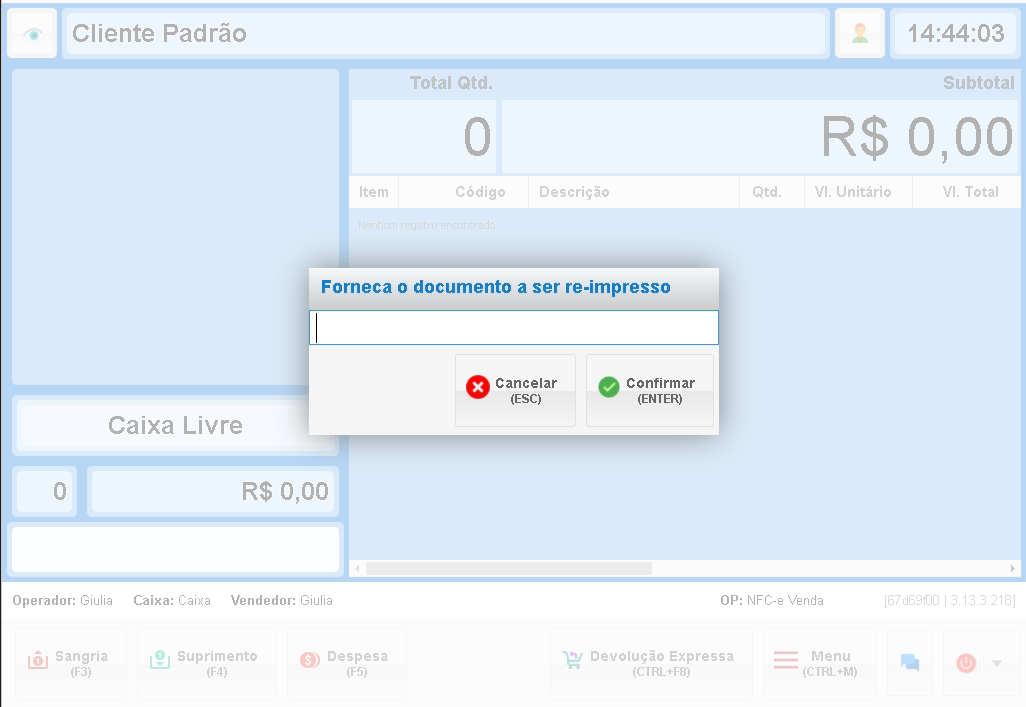Image resolution: width=1026 pixels, height=707 pixels.
Task: Confirm the document re-print
Action: click(650, 391)
